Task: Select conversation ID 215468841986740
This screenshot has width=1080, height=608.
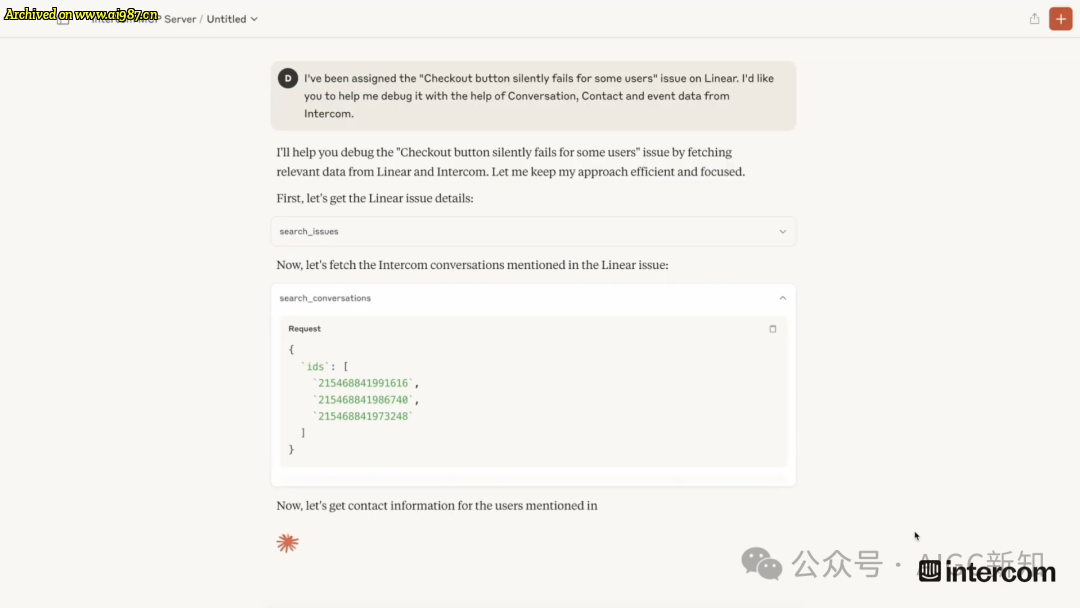Action: pyautogui.click(x=363, y=399)
